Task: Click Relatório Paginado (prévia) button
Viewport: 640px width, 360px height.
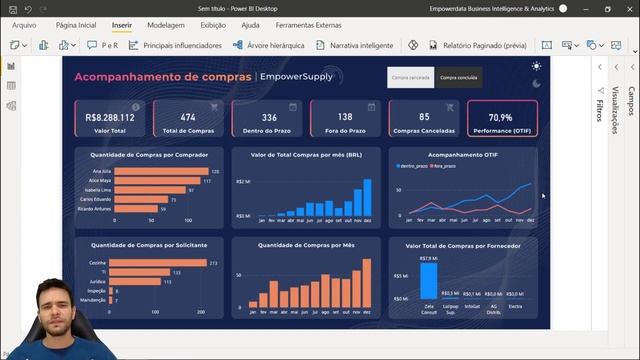Action: (x=478, y=45)
